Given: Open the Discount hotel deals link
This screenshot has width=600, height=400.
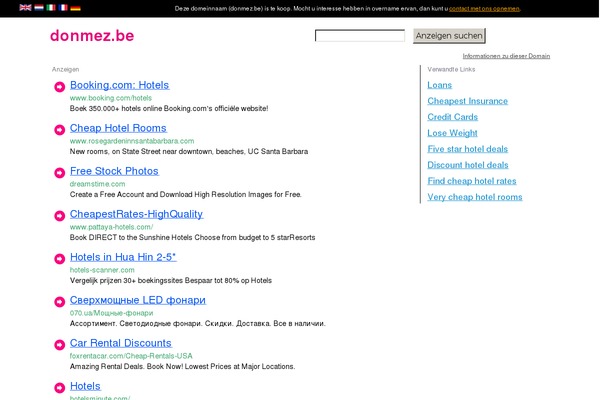Looking at the screenshot, I should 468,165.
